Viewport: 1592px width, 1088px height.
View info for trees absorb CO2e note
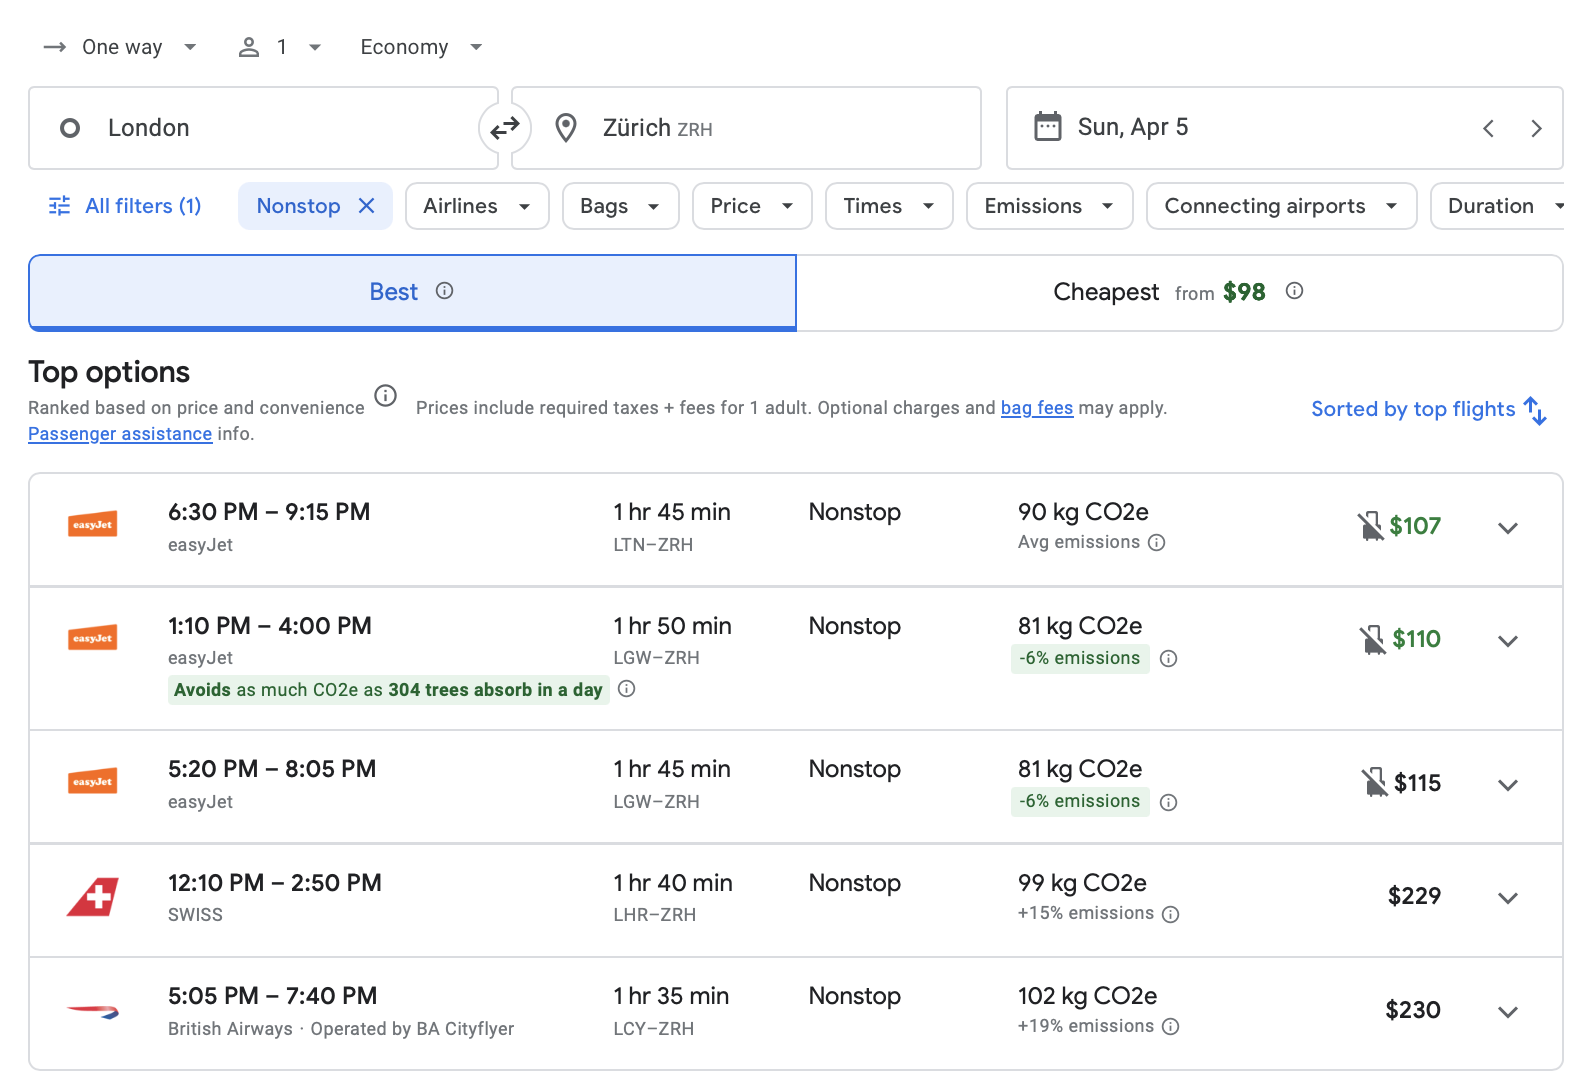(627, 689)
